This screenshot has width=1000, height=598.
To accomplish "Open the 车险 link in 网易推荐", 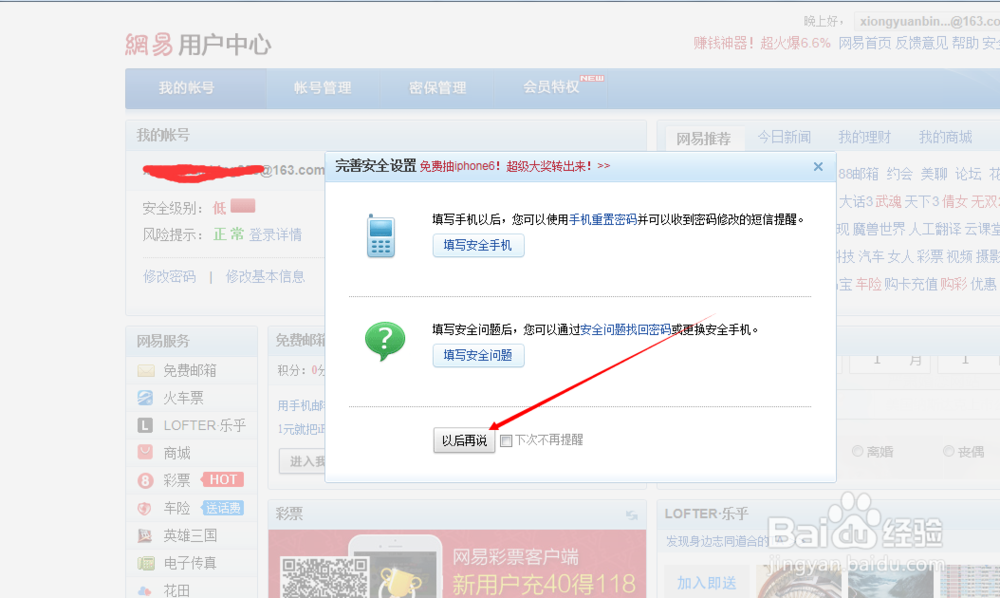I will (868, 284).
